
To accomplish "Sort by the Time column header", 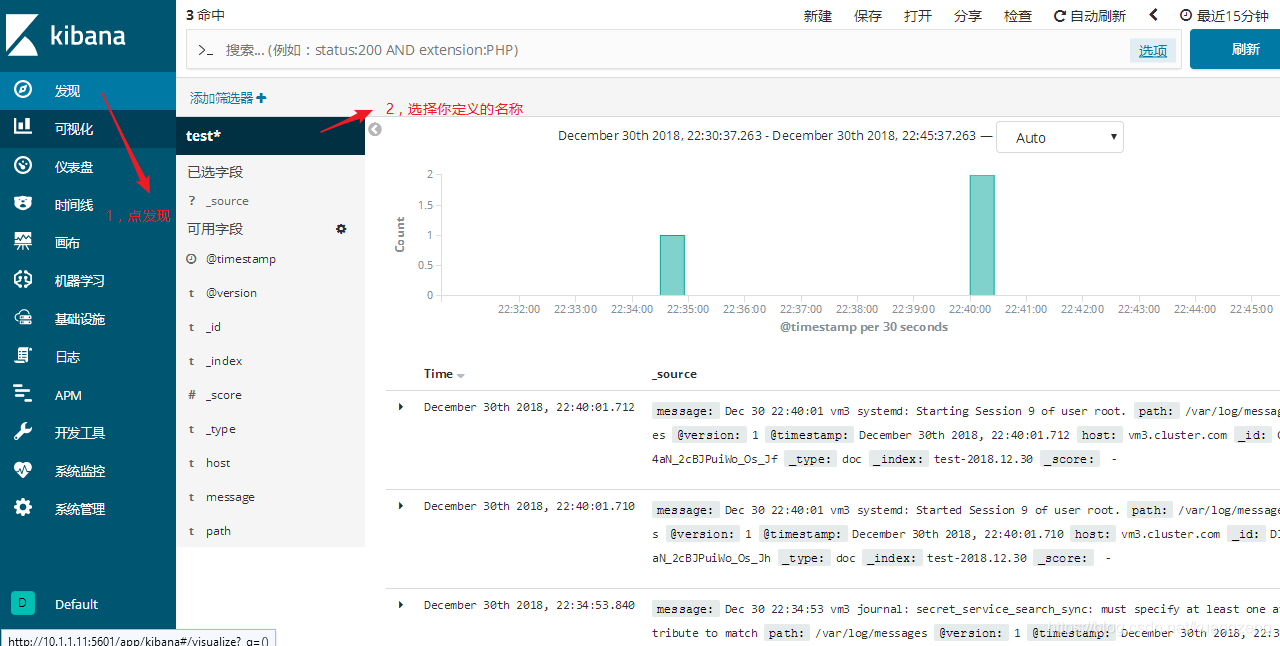I will click(444, 374).
